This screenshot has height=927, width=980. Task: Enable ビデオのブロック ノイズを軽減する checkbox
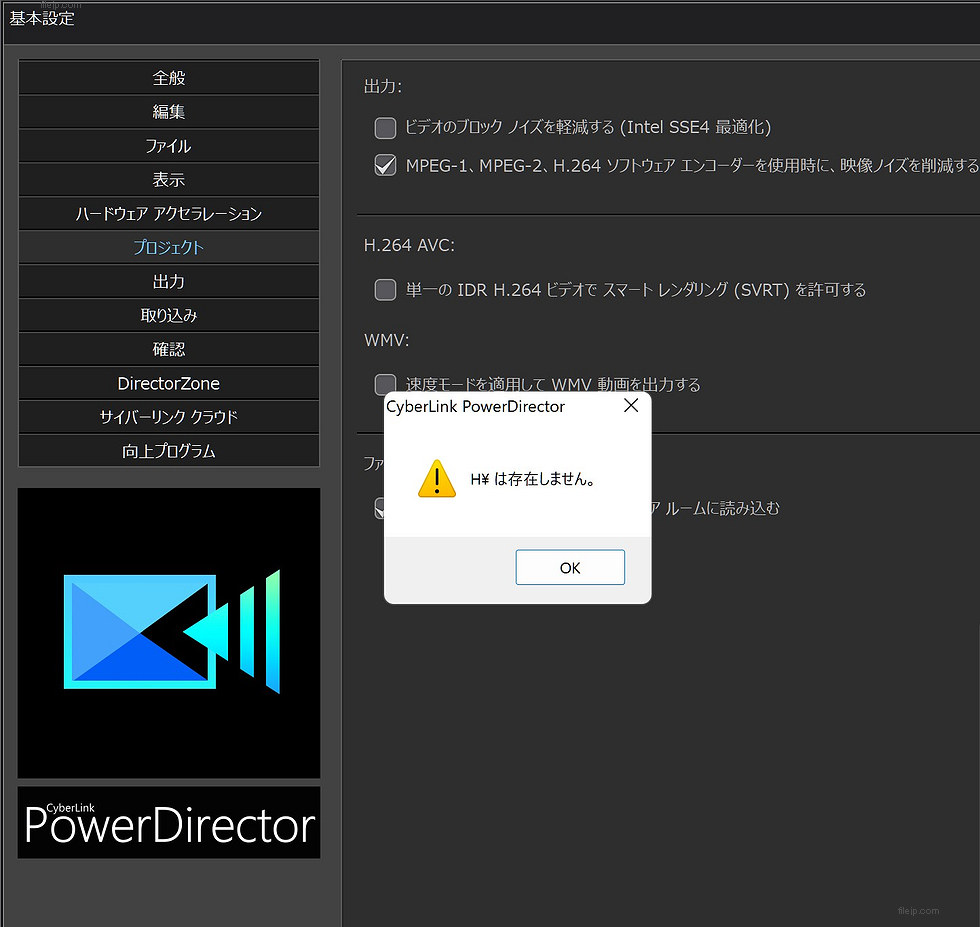point(385,128)
